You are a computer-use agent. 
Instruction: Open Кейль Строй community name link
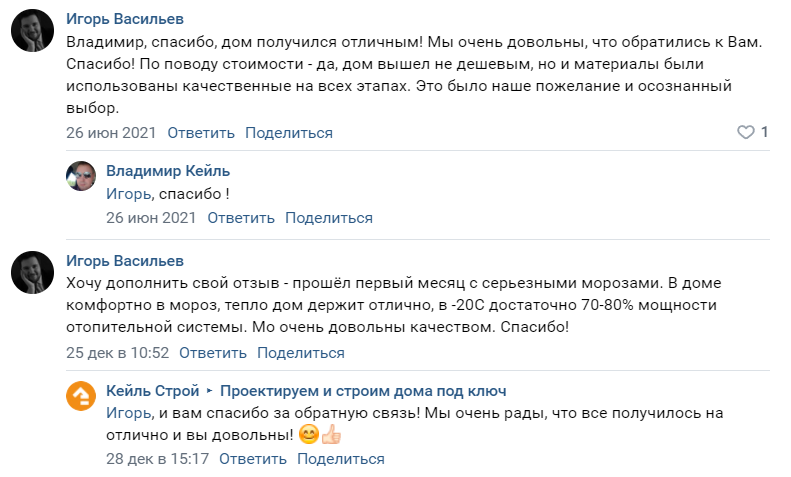coord(152,391)
